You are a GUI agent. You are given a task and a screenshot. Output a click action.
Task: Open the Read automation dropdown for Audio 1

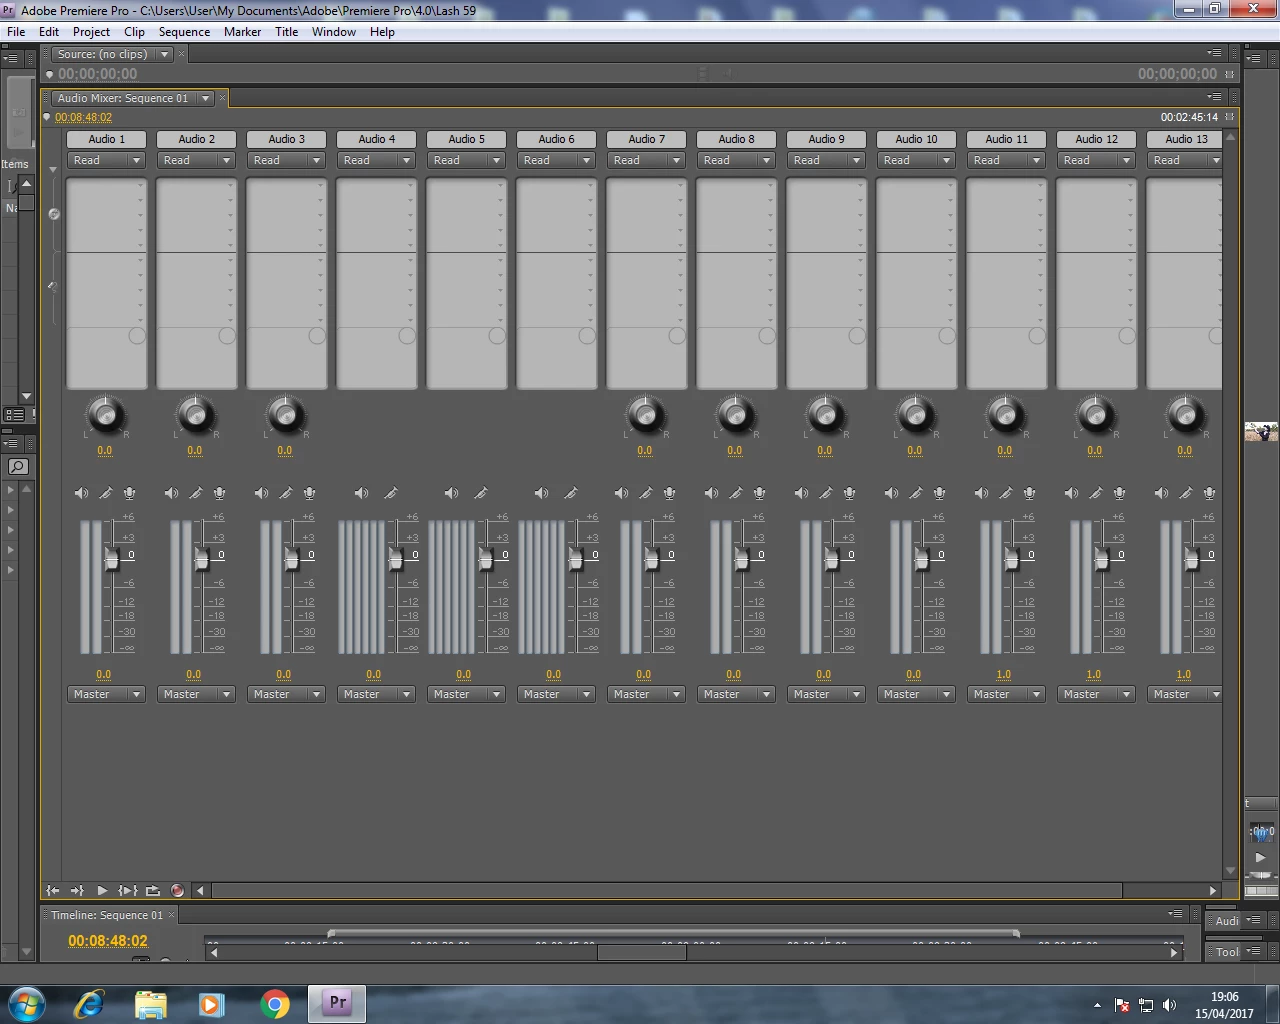[107, 160]
